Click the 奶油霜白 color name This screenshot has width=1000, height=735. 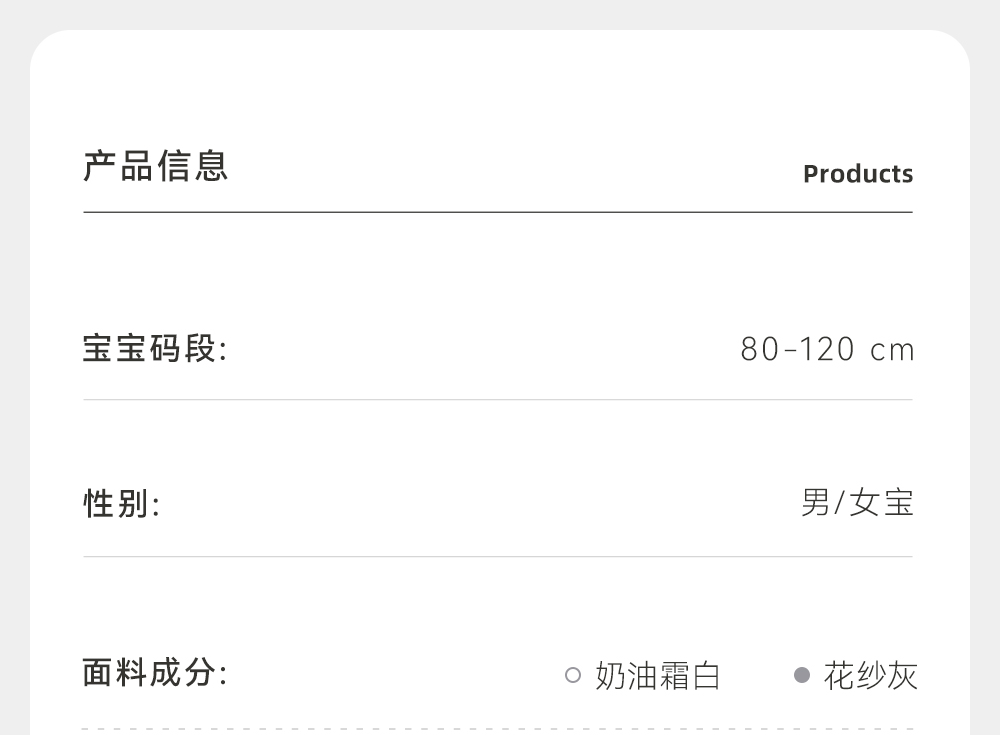tap(658, 676)
